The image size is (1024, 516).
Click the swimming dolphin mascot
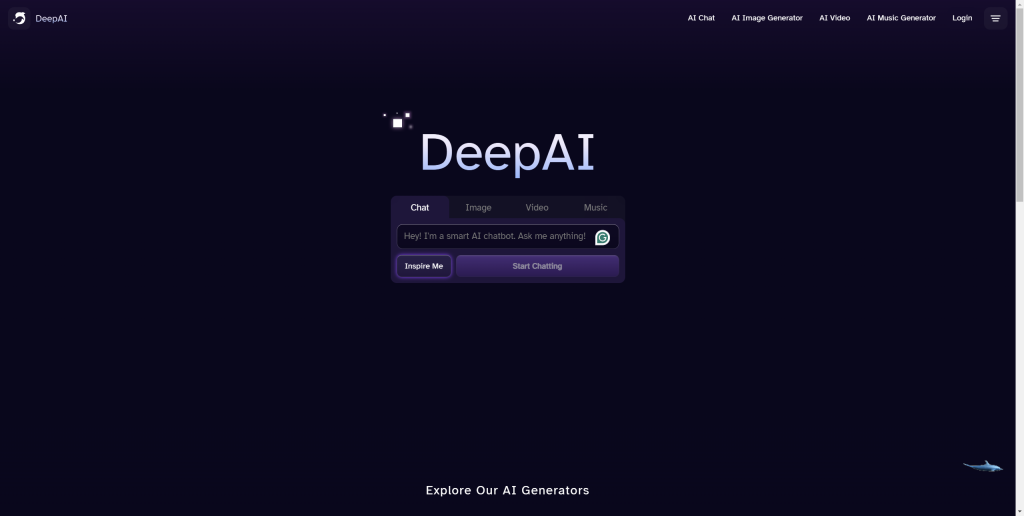983,466
